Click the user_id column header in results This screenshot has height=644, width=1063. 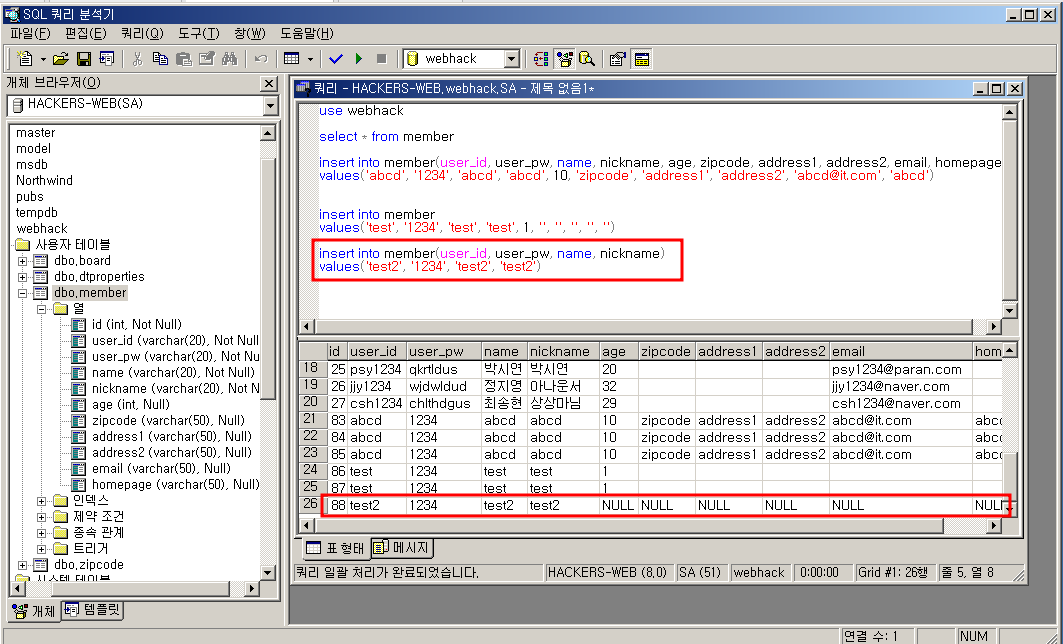point(377,351)
